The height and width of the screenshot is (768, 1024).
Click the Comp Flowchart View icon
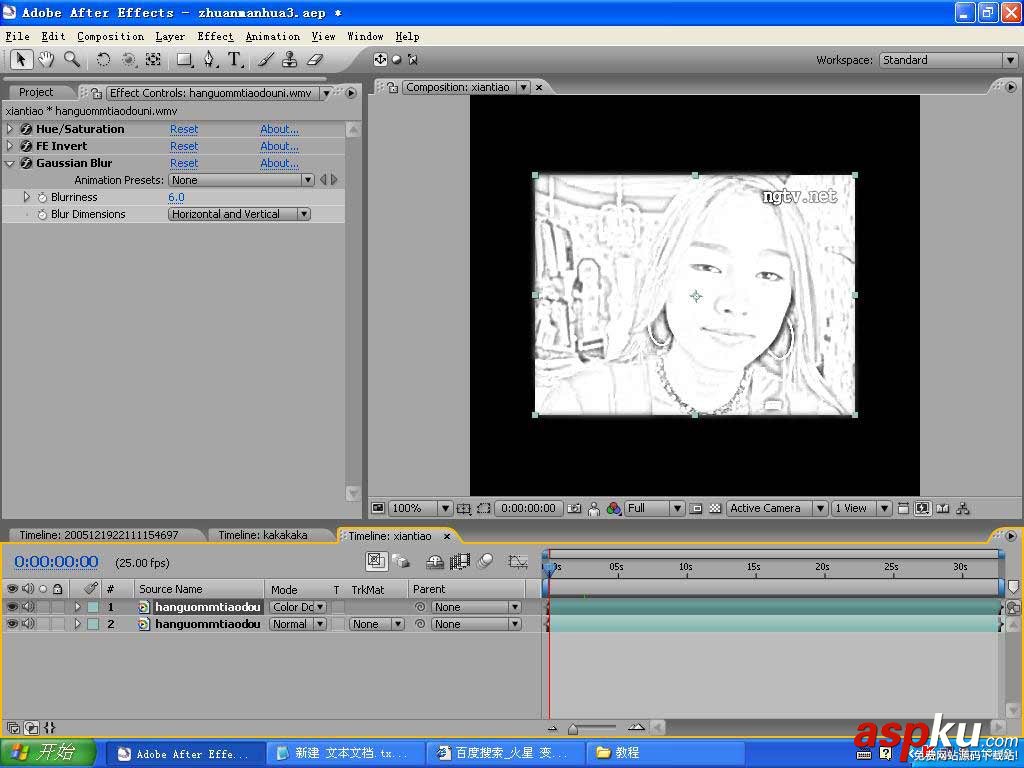963,508
